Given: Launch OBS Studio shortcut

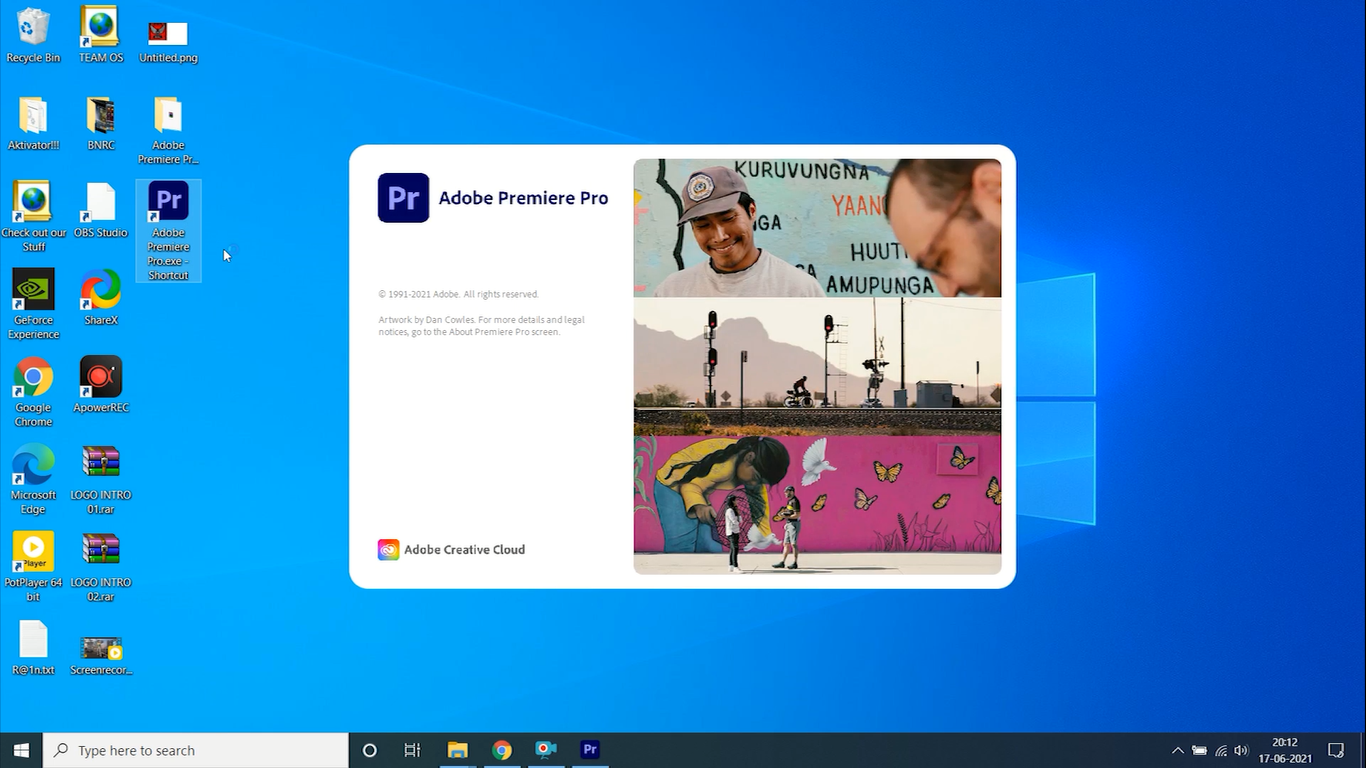Looking at the screenshot, I should 101,210.
